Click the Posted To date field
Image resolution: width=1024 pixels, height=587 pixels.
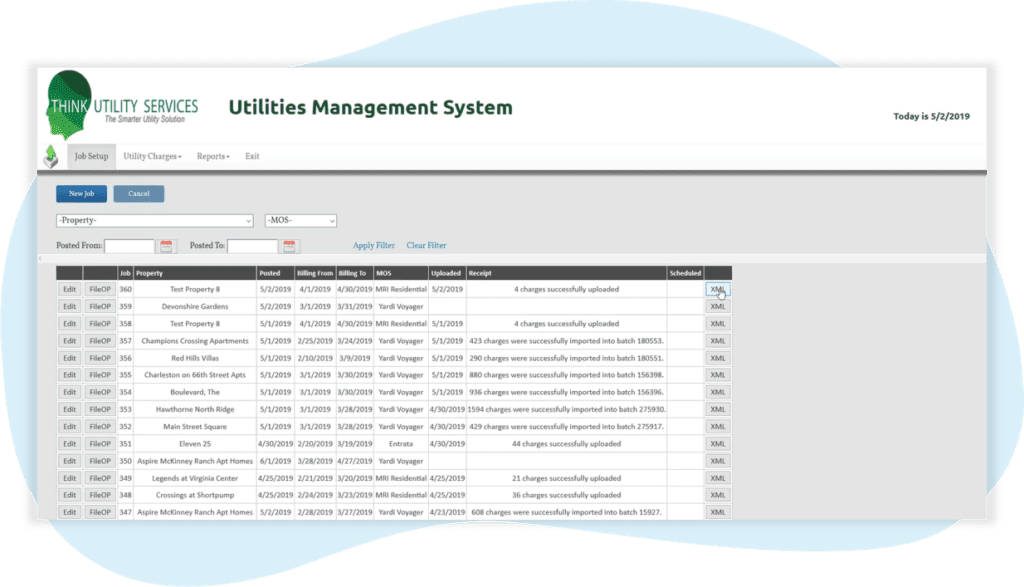[252, 246]
